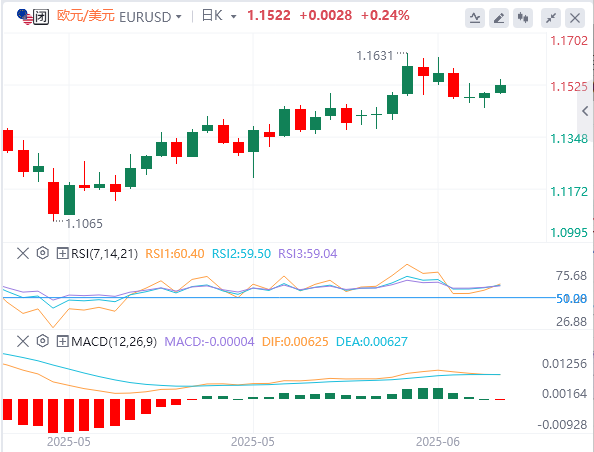Toggle the boxed character icon beside flag
Viewport: 594px width, 452px height.
click(41, 17)
